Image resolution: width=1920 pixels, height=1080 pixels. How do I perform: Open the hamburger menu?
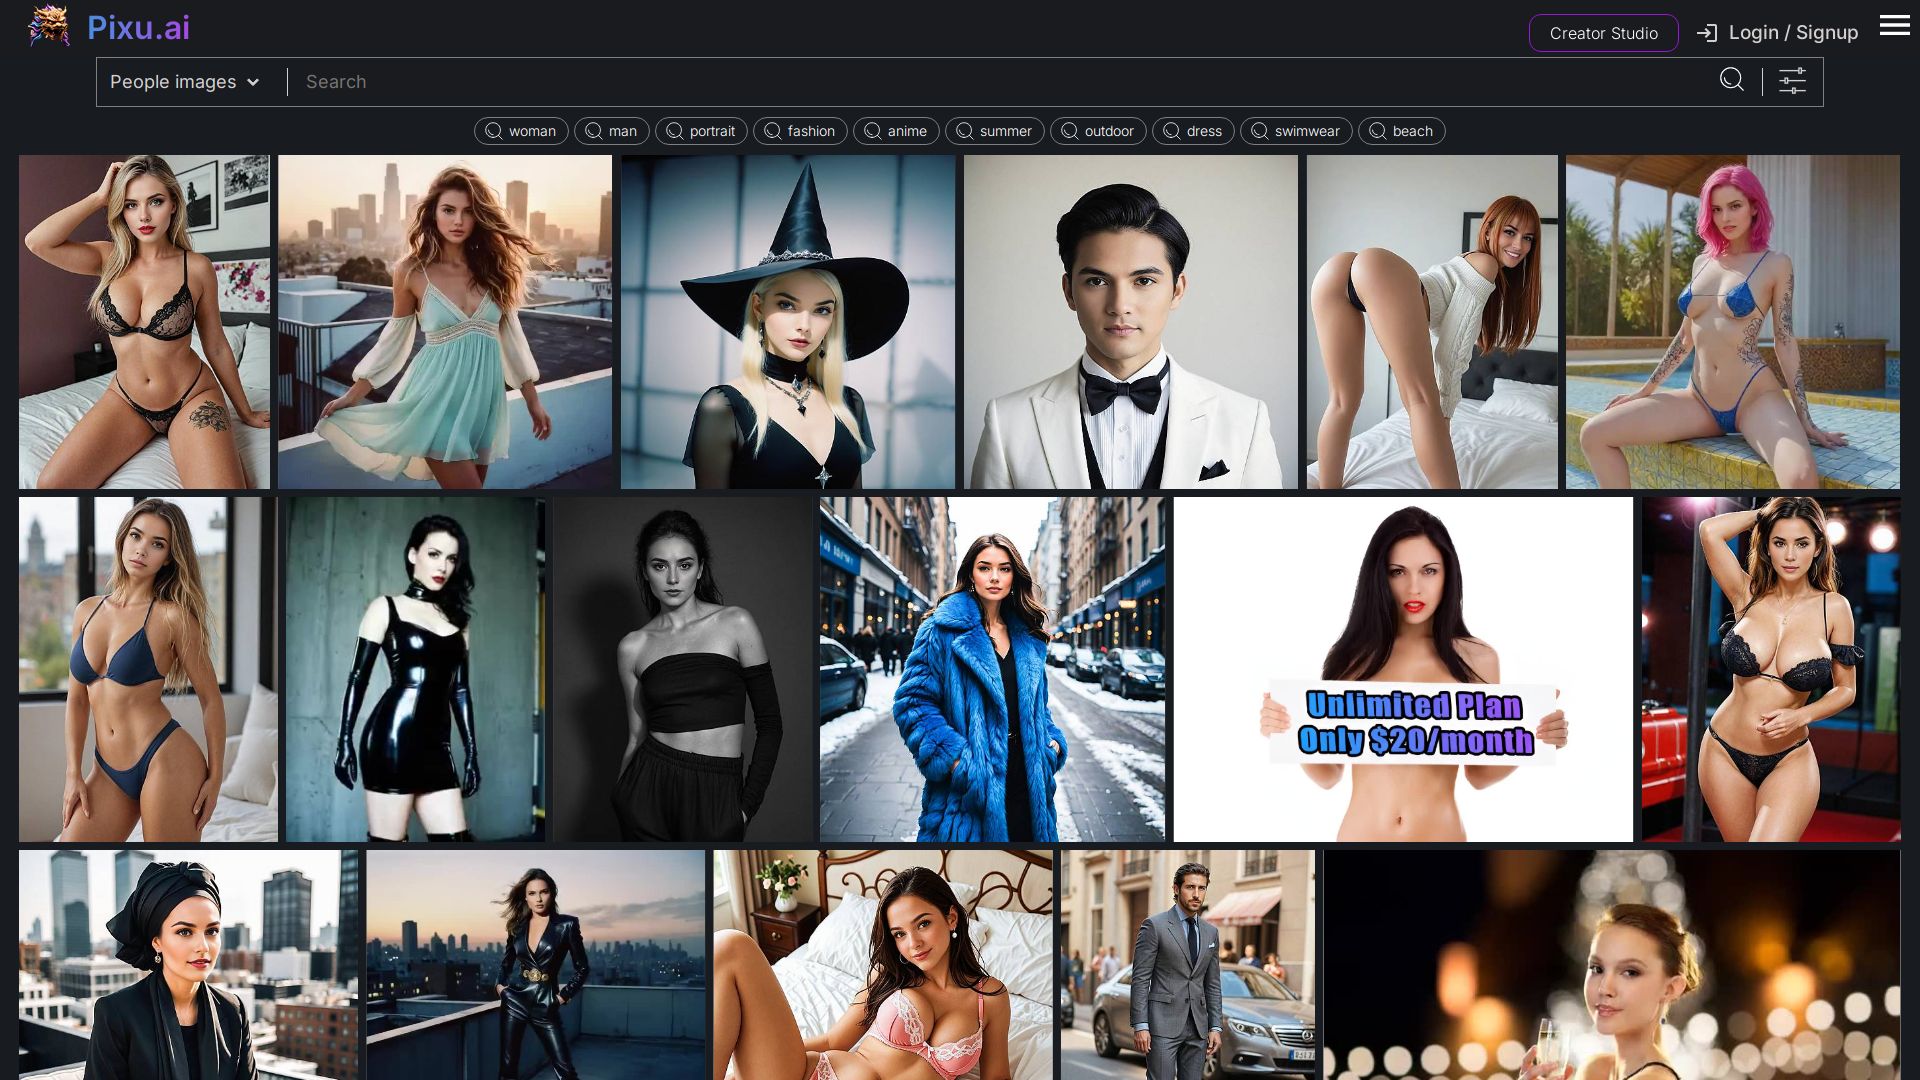point(1894,26)
